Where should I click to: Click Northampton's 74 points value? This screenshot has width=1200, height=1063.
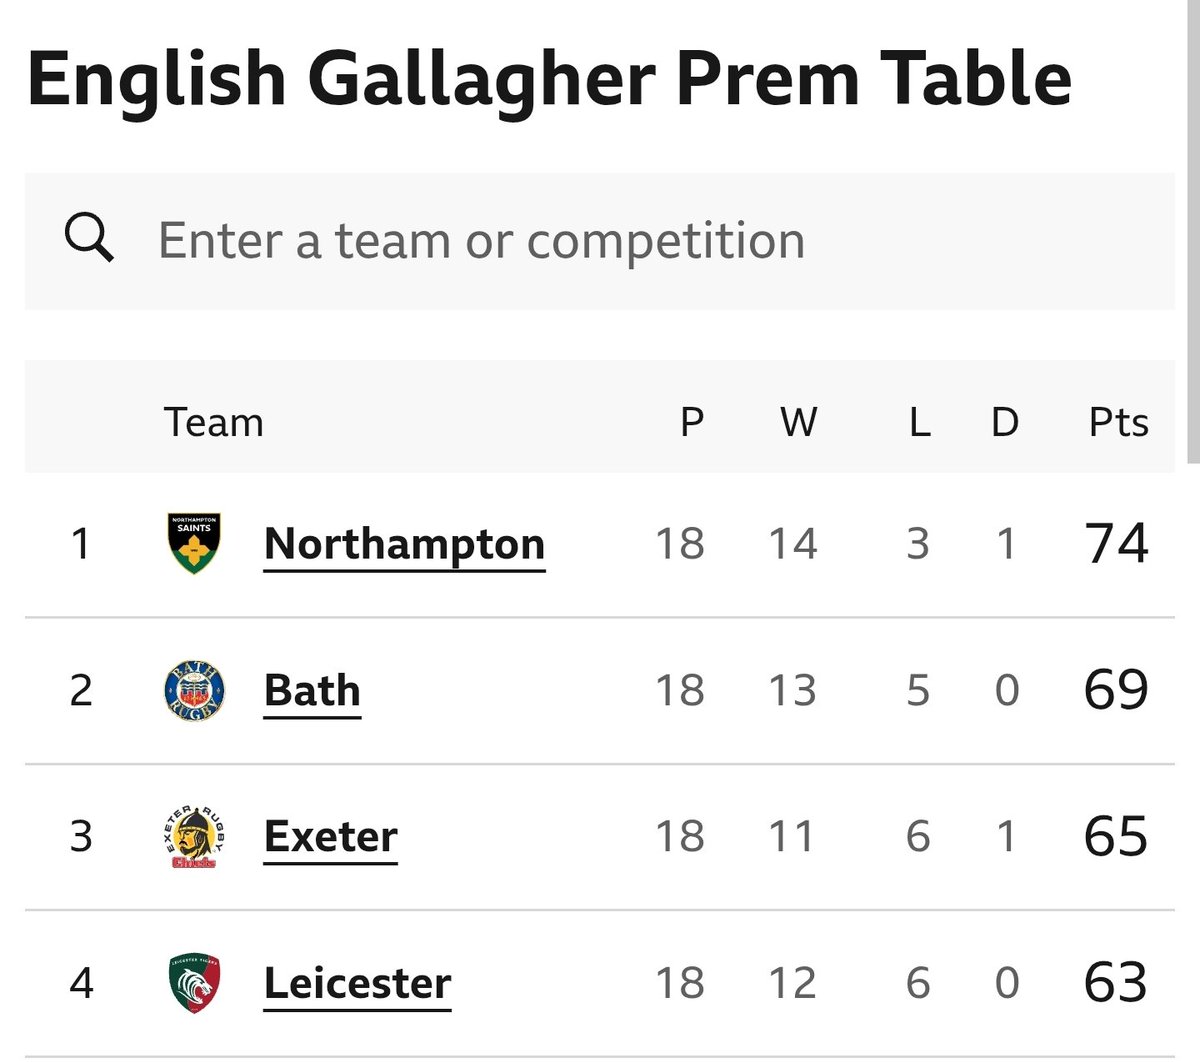pyautogui.click(x=1117, y=543)
